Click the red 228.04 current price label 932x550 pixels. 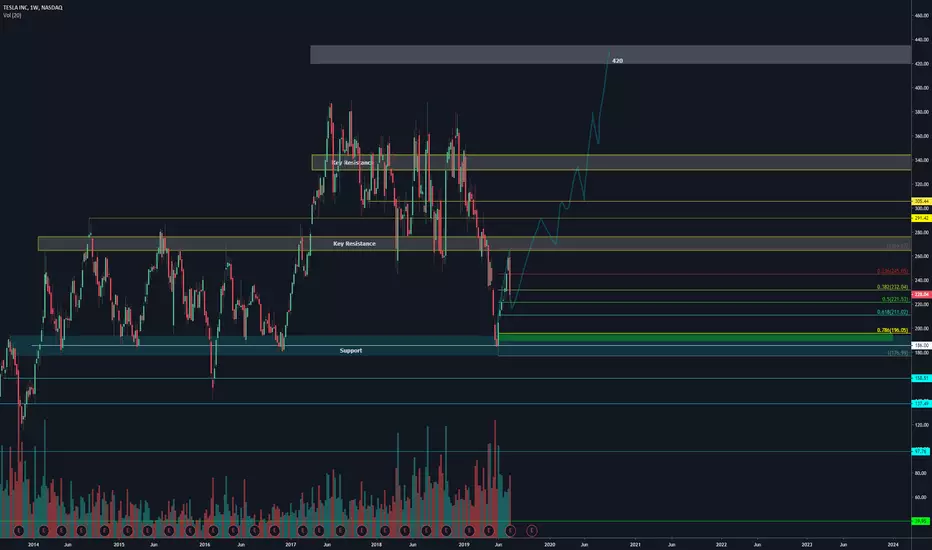coord(921,294)
